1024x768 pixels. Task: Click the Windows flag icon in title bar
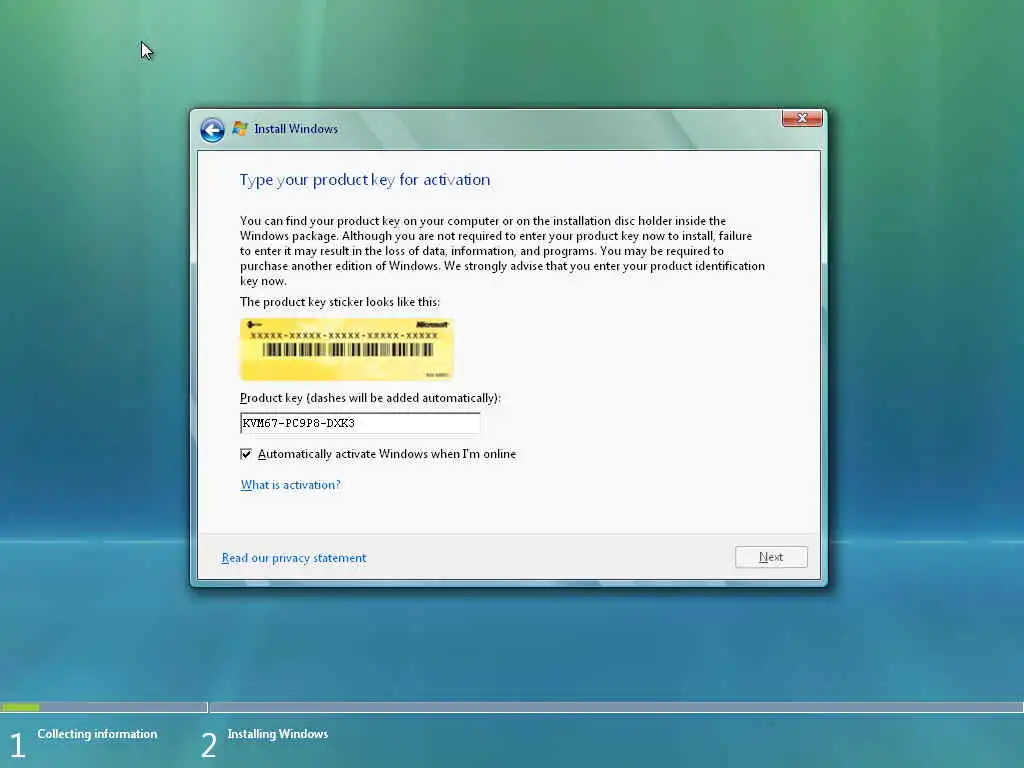click(240, 129)
